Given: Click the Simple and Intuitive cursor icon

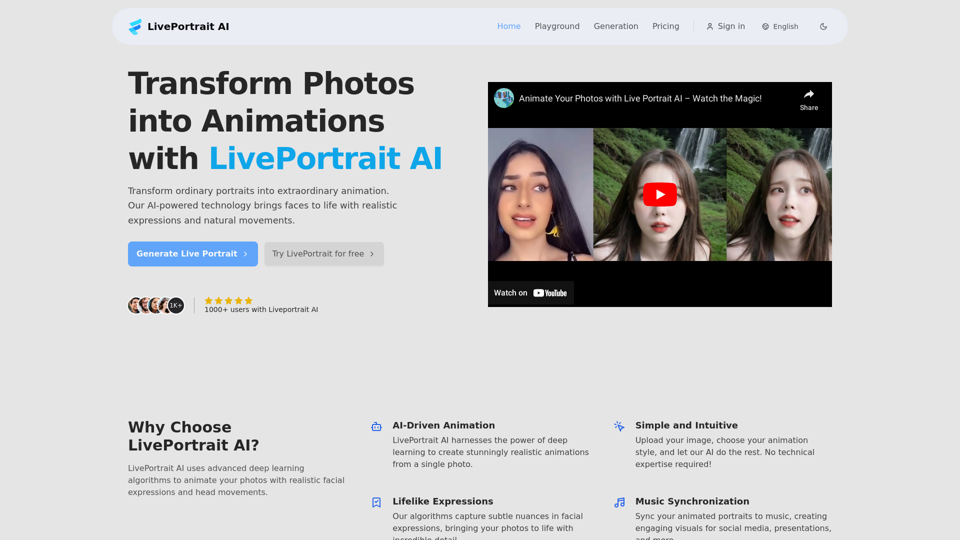Looking at the screenshot, I should coord(619,426).
